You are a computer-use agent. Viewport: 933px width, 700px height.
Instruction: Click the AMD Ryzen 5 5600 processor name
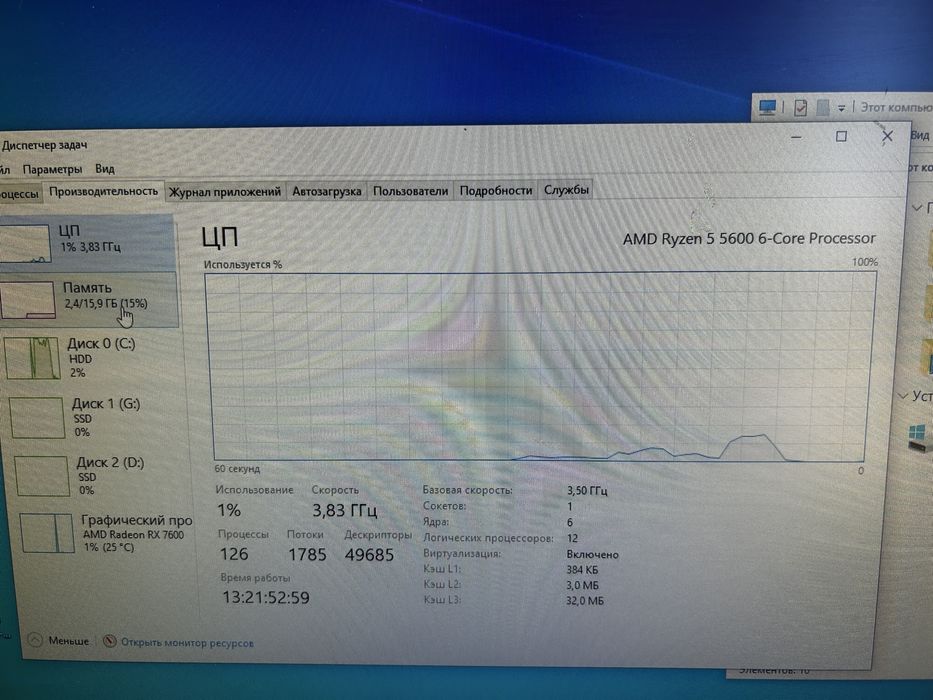749,239
